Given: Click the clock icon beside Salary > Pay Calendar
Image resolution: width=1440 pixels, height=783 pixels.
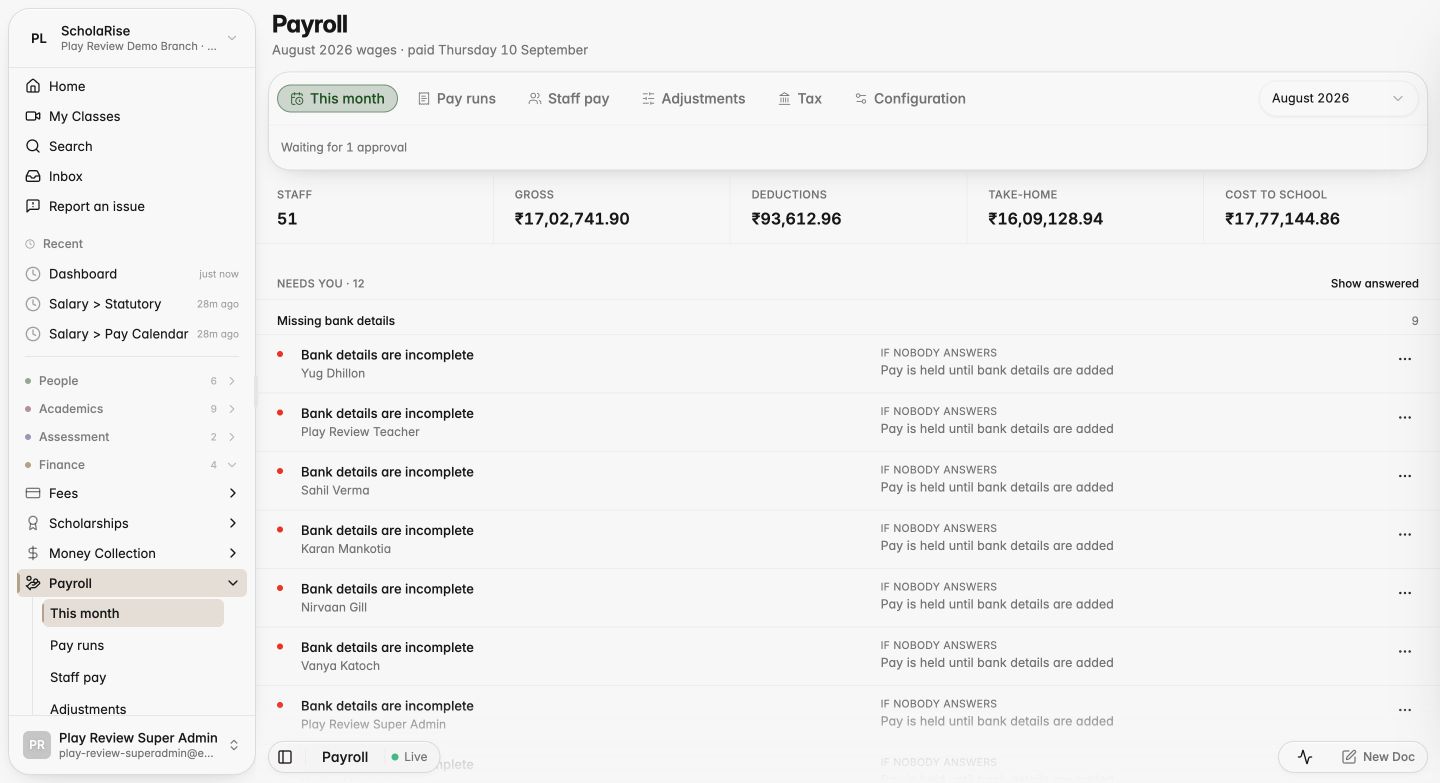Looking at the screenshot, I should (x=33, y=334).
